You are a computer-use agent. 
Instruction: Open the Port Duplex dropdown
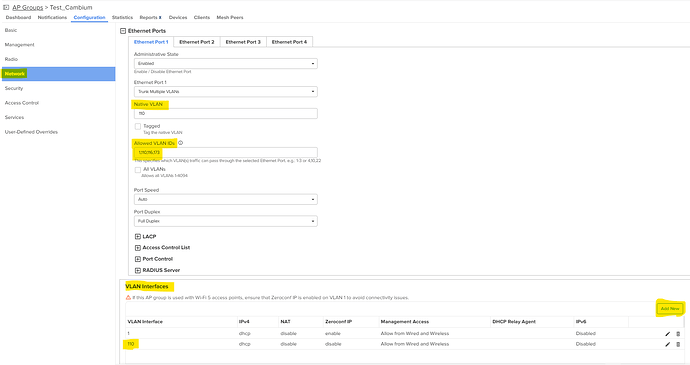pyautogui.click(x=226, y=221)
